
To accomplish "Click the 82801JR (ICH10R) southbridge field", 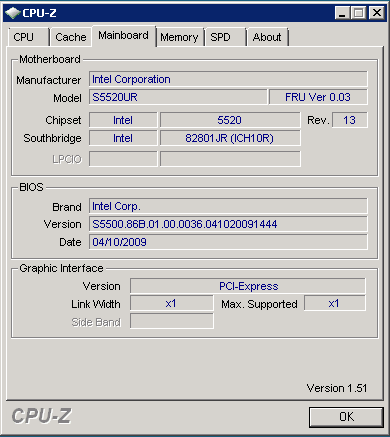I will pyautogui.click(x=230, y=138).
